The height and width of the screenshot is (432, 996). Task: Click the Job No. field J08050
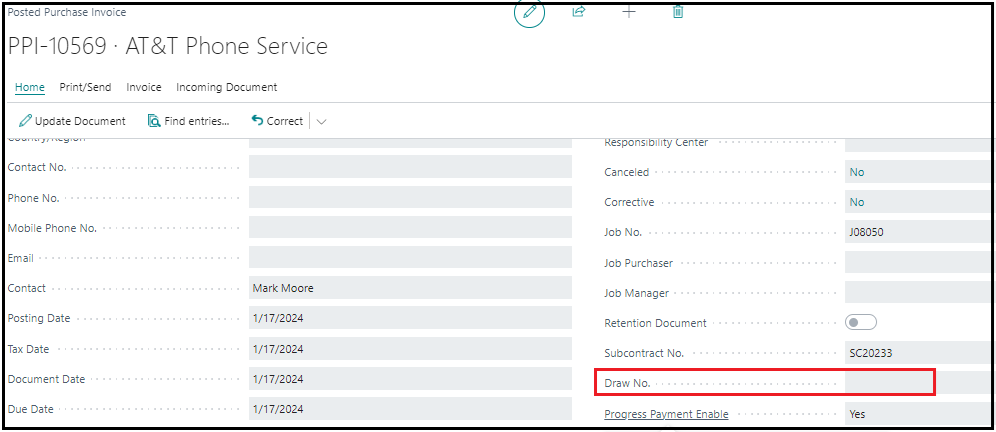[918, 232]
